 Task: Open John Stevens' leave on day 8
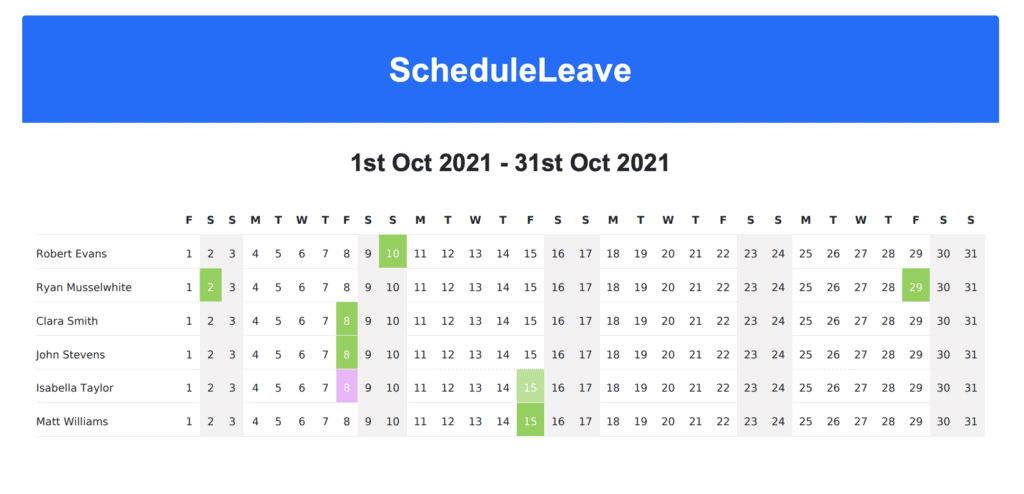347,355
